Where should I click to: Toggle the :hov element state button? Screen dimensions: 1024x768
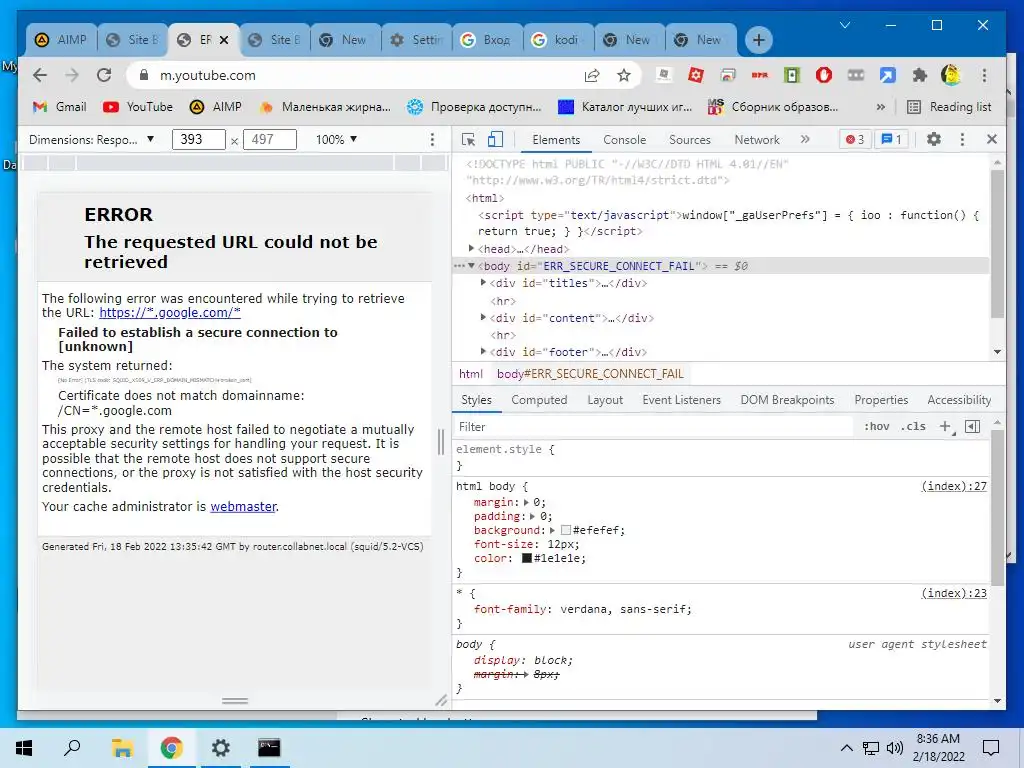point(876,426)
